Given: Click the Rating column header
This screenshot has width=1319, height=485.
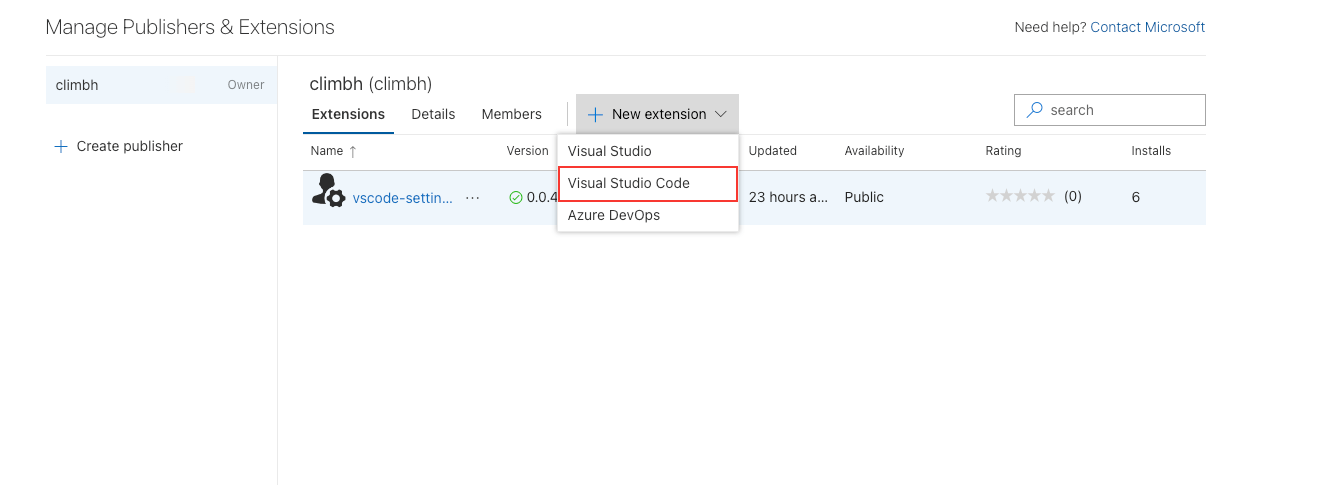Looking at the screenshot, I should point(1003,151).
